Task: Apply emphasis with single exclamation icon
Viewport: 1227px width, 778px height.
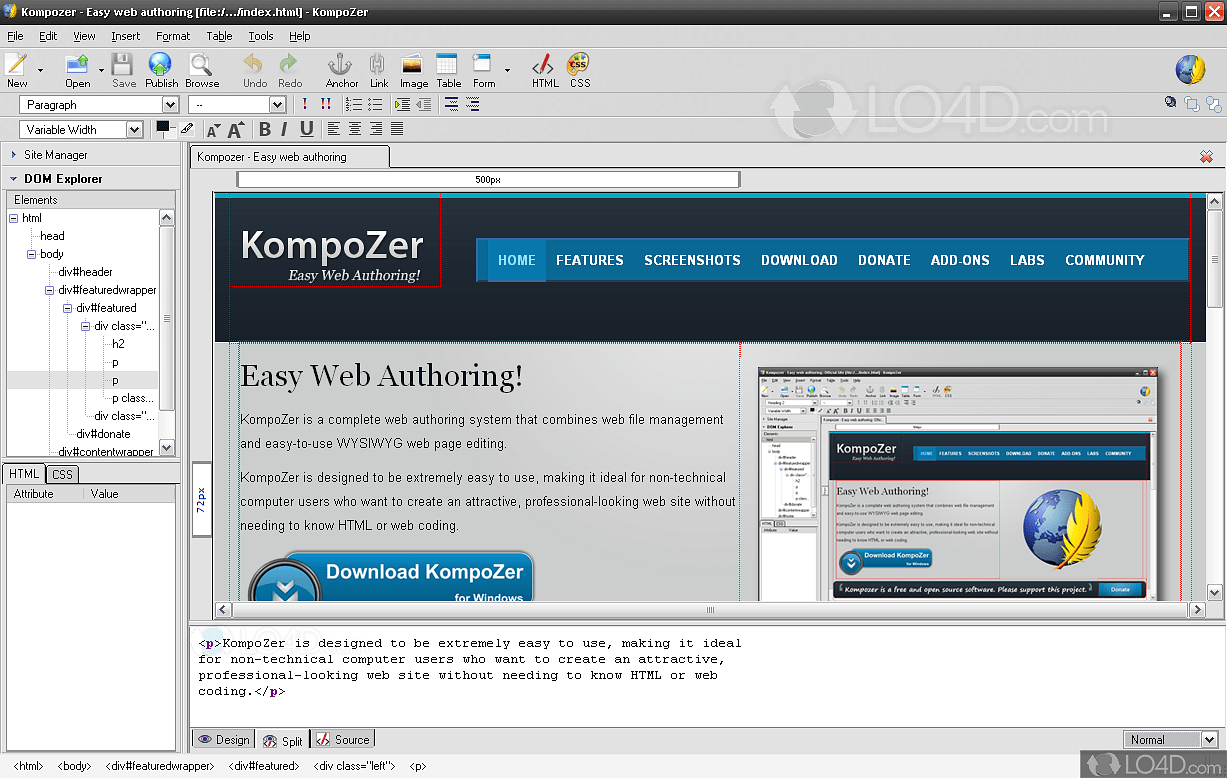Action: tap(305, 104)
